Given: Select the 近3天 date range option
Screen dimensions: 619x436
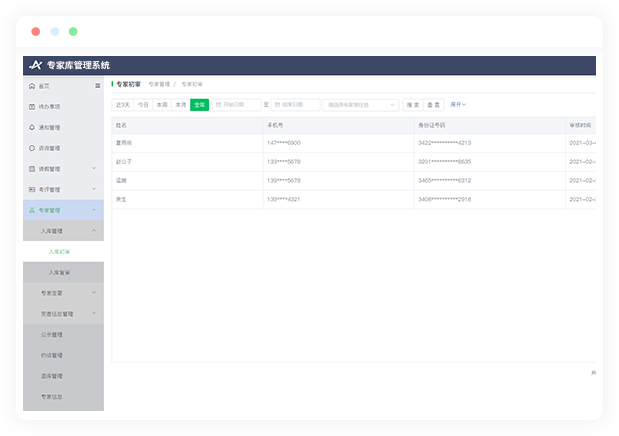Looking at the screenshot, I should tap(122, 104).
